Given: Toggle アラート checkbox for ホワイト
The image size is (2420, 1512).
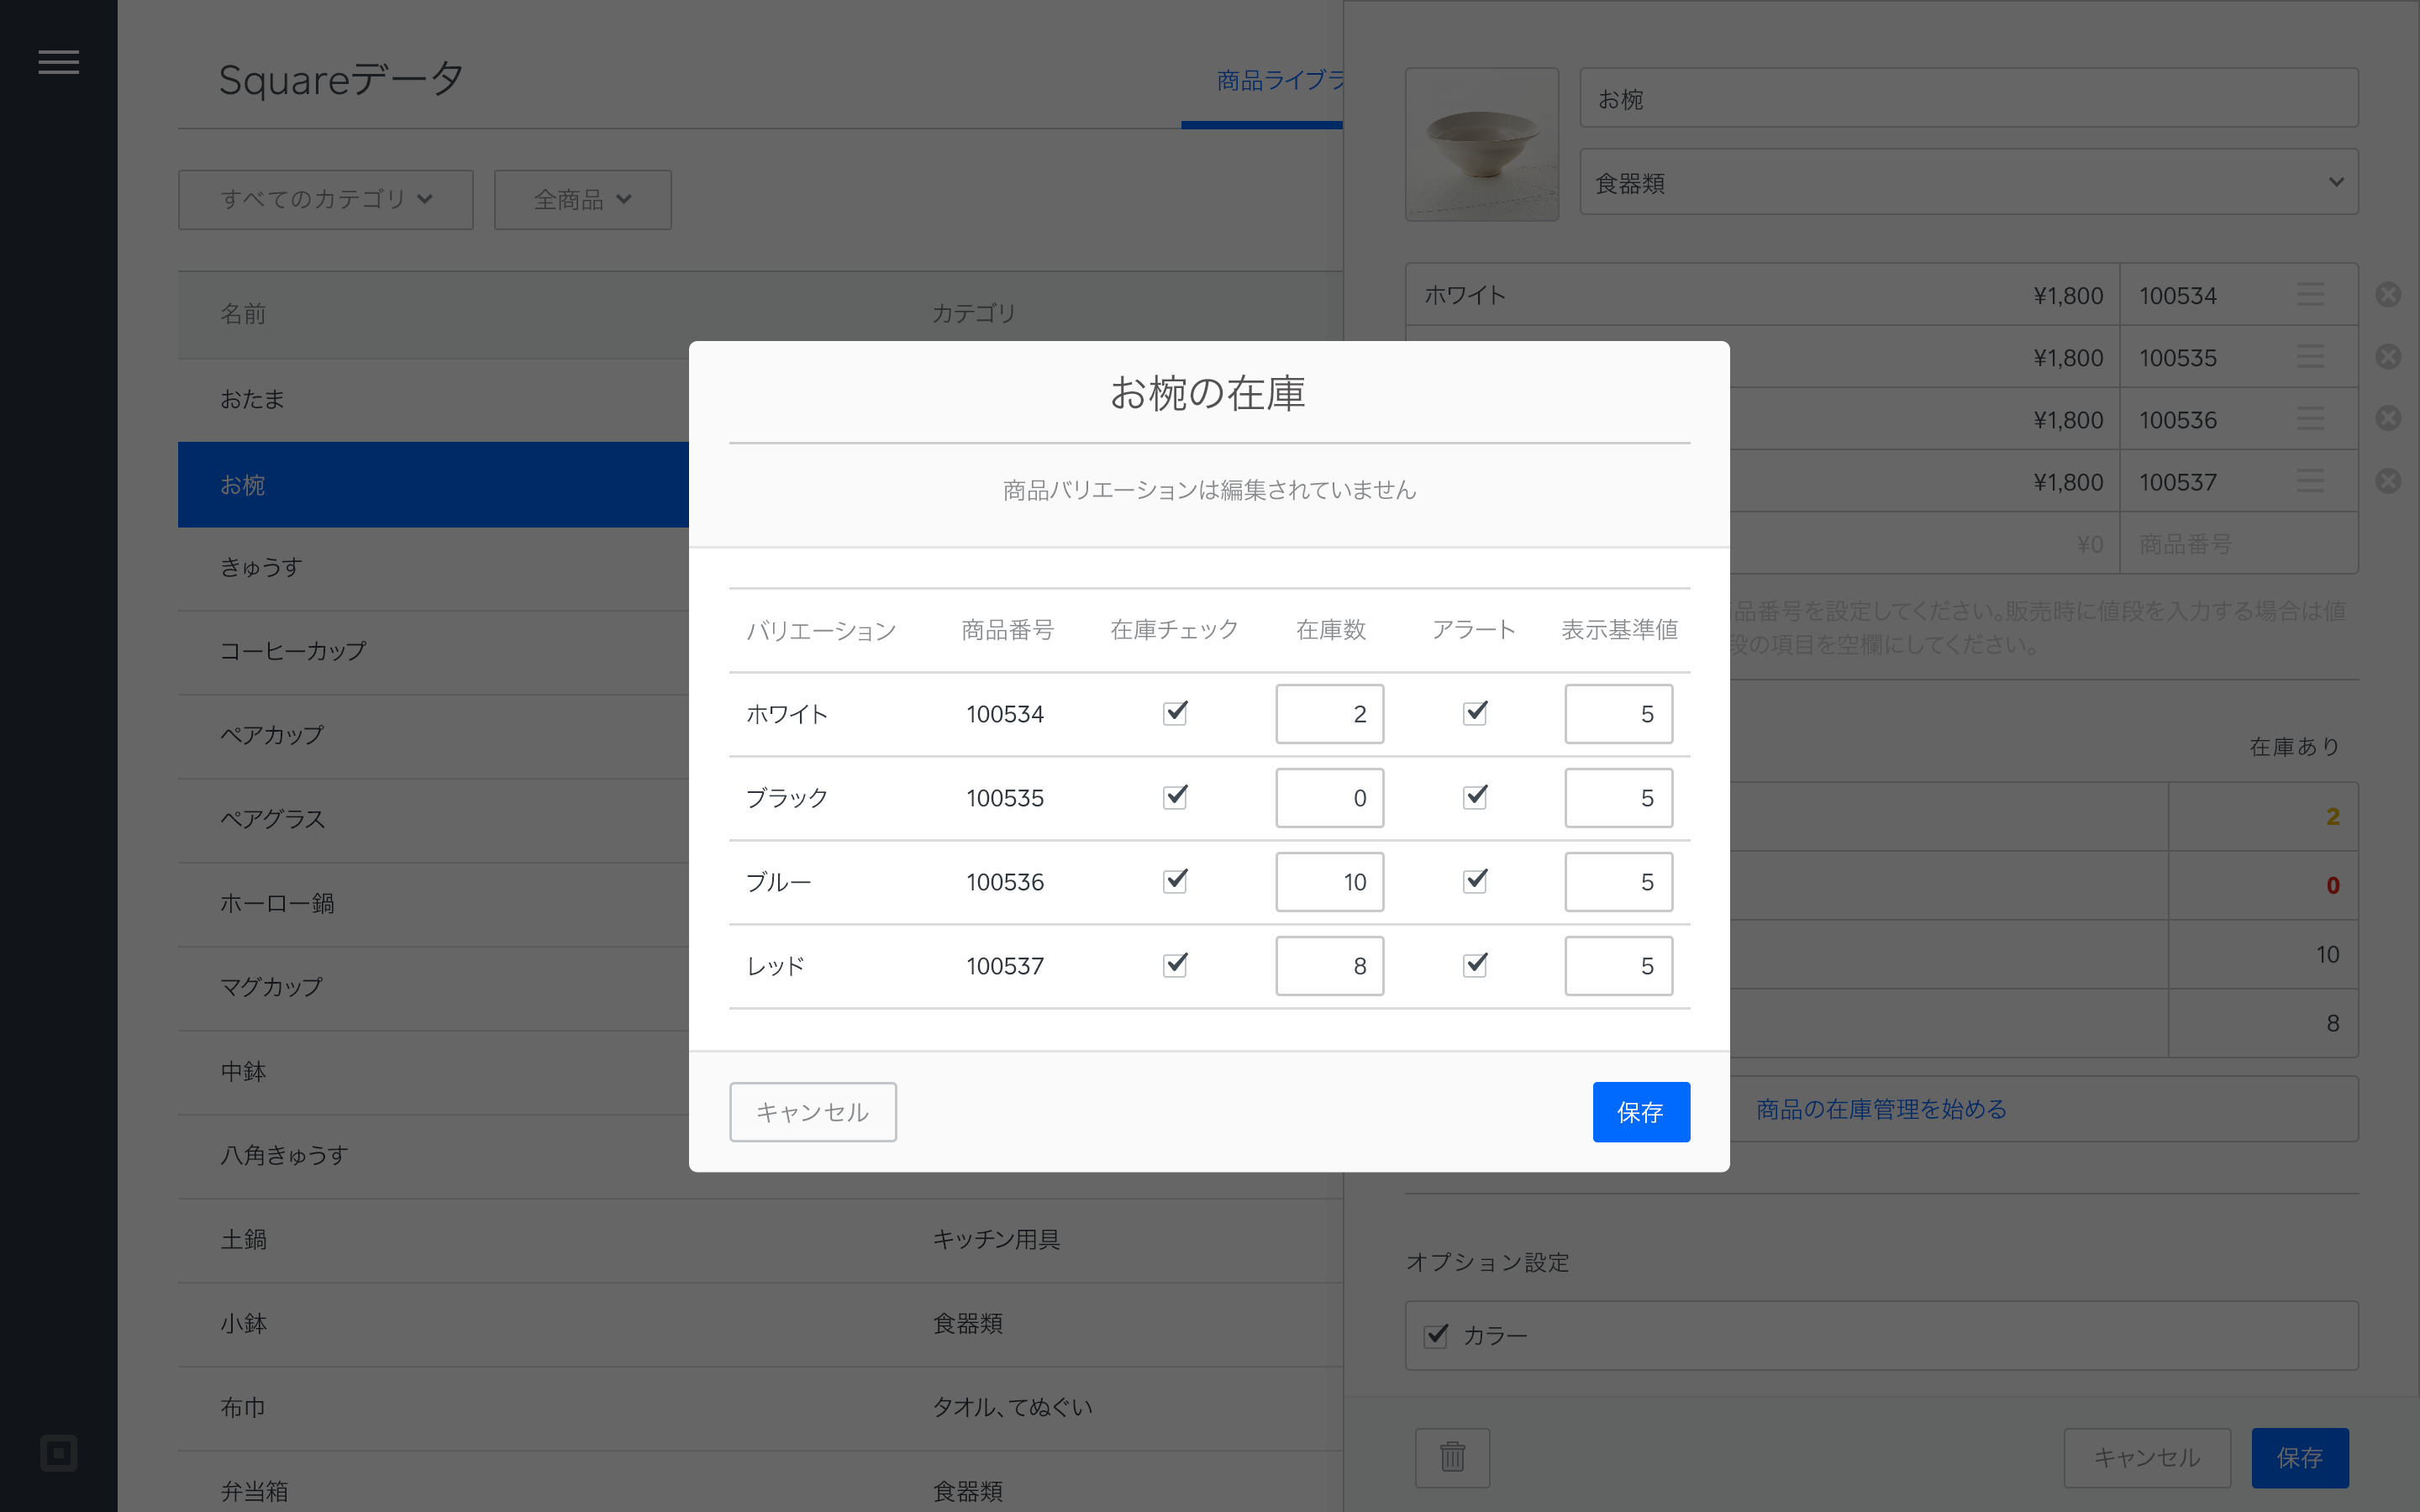Looking at the screenshot, I should pos(1475,713).
